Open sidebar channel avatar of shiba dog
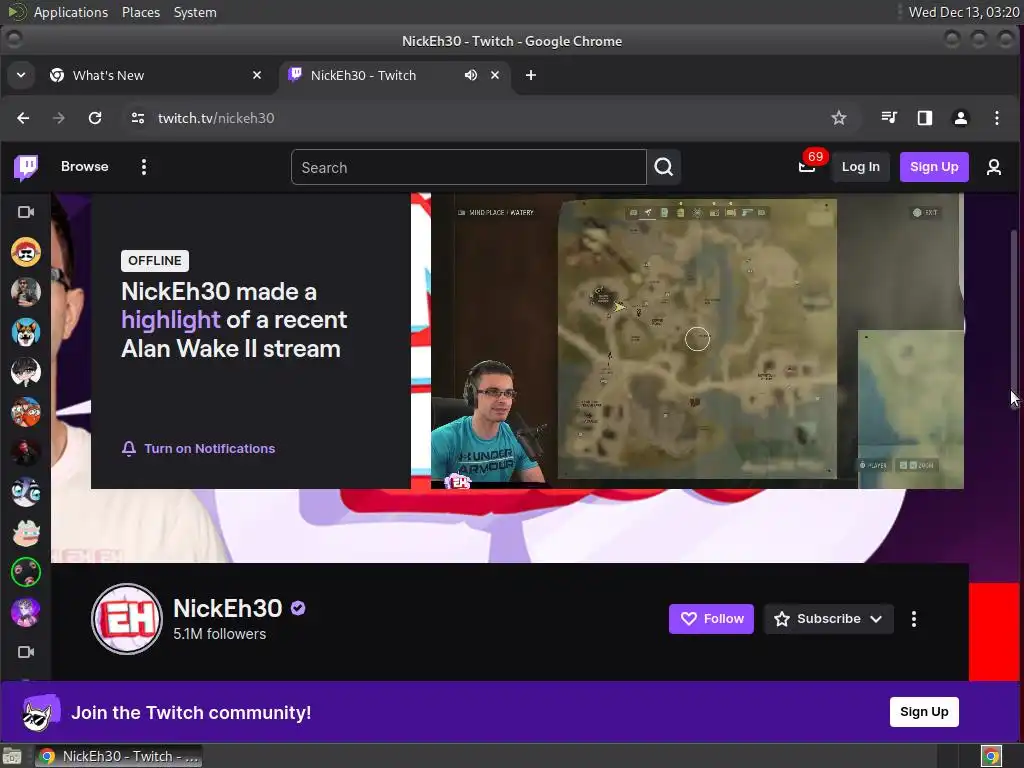The image size is (1024, 768). pos(26,332)
